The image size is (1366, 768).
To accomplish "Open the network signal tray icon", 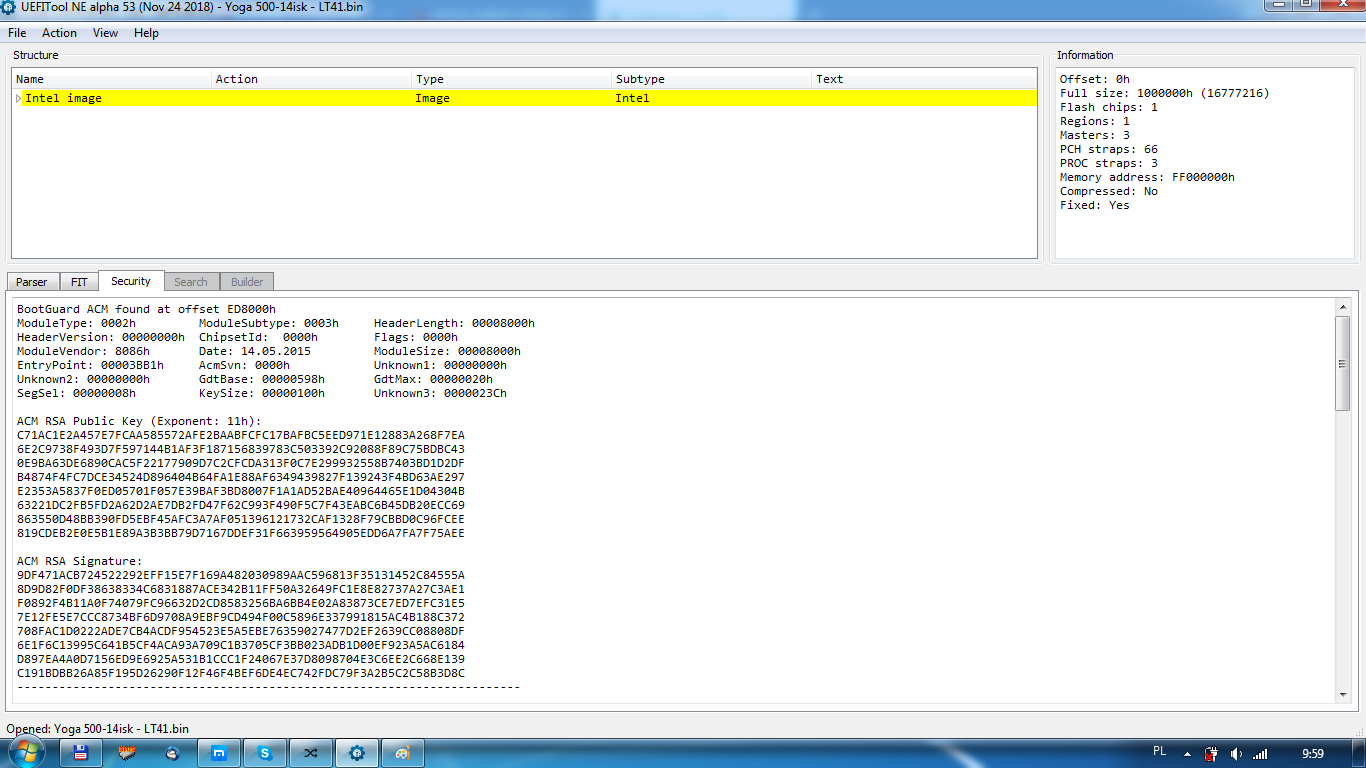I will tap(1260, 753).
